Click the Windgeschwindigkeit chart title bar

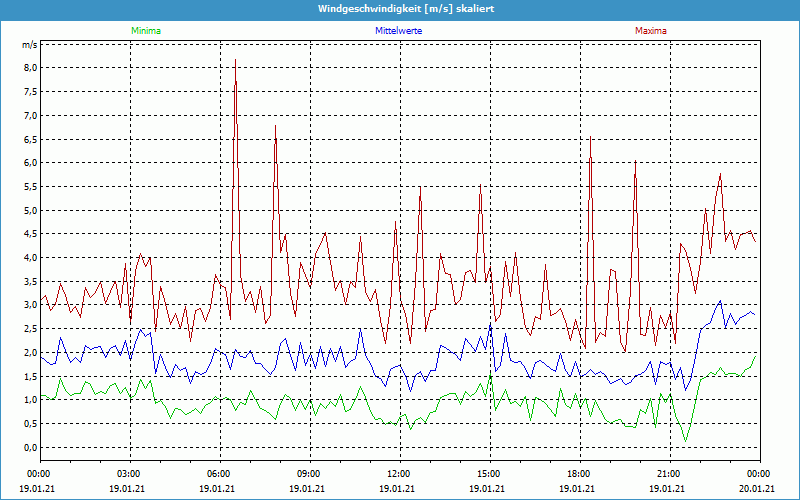[x=400, y=8]
